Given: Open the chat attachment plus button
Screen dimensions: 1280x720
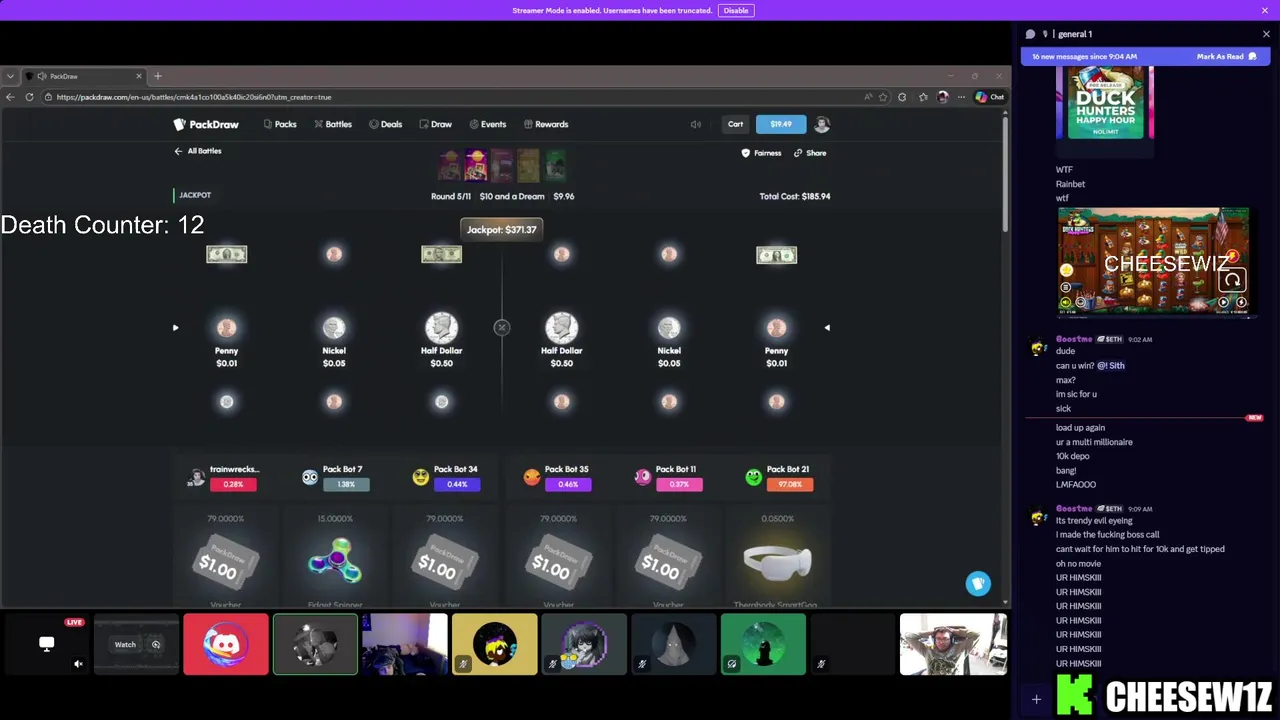Looking at the screenshot, I should [x=1036, y=700].
